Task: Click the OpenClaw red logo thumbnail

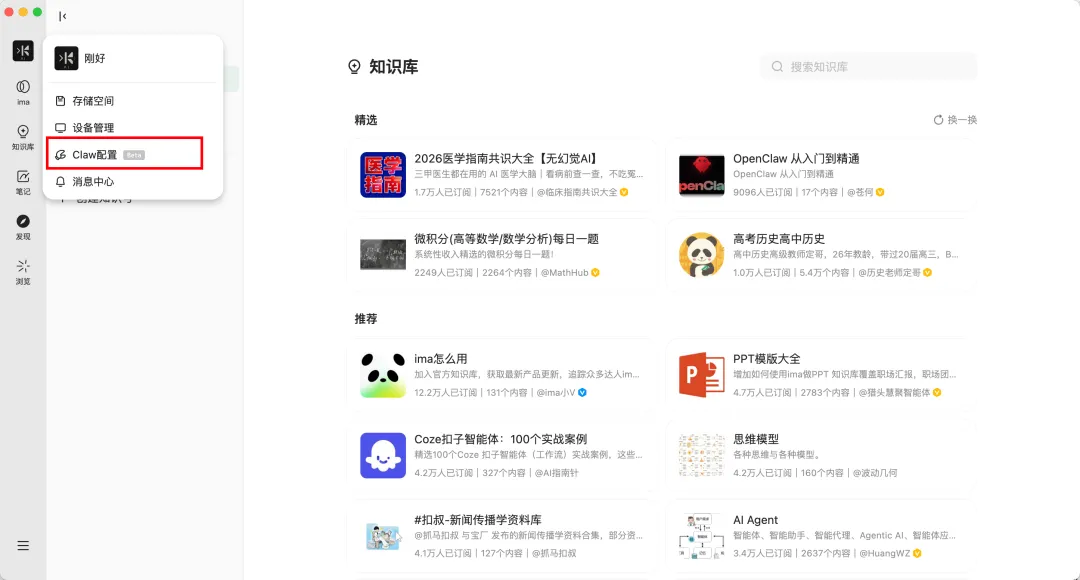Action: tap(701, 175)
